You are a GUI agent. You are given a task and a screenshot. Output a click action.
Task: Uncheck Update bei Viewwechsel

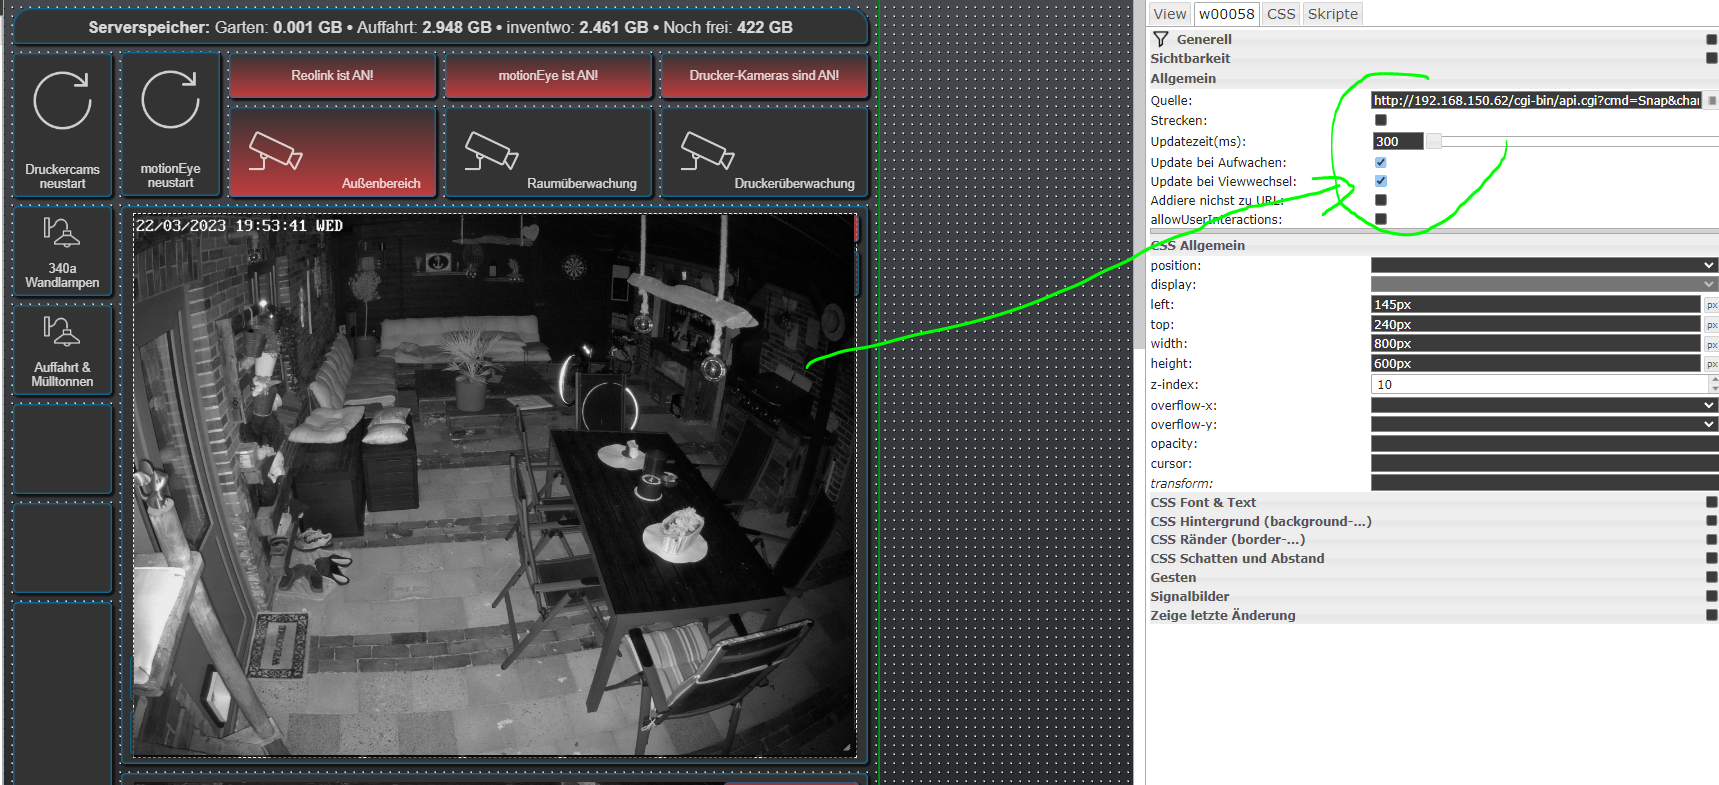pyautogui.click(x=1381, y=181)
